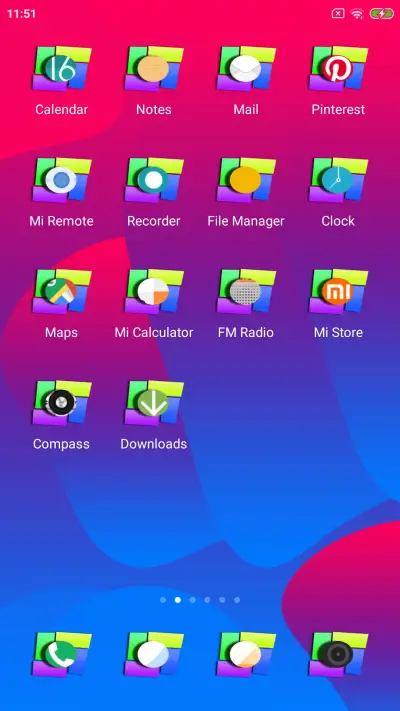Open the Clock app
Screen dimensions: 400x711
338,180
